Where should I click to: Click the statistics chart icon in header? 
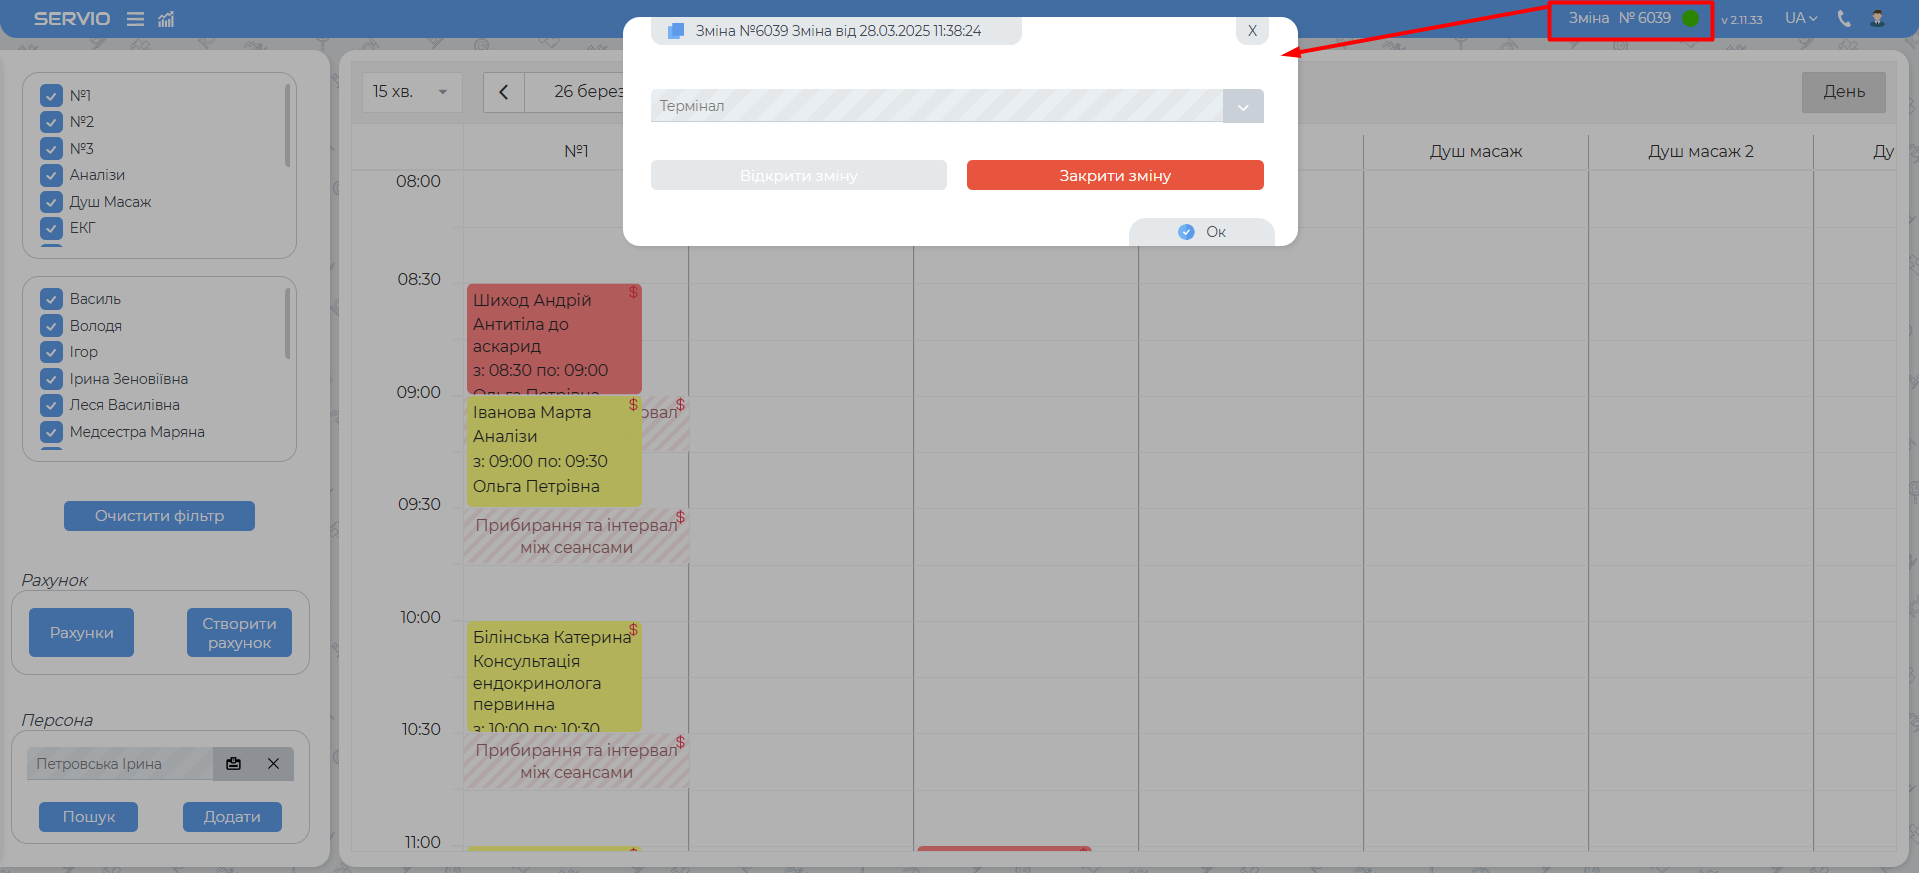click(166, 19)
